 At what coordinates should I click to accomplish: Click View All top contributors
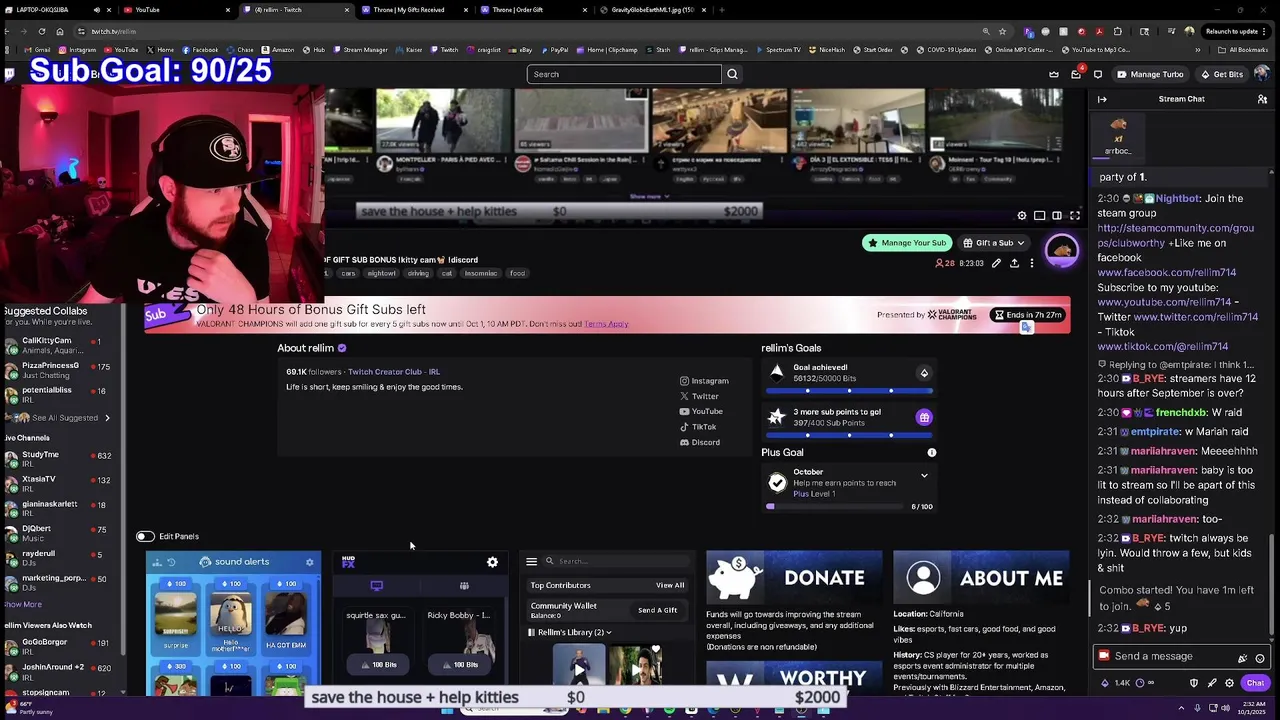[670, 586]
